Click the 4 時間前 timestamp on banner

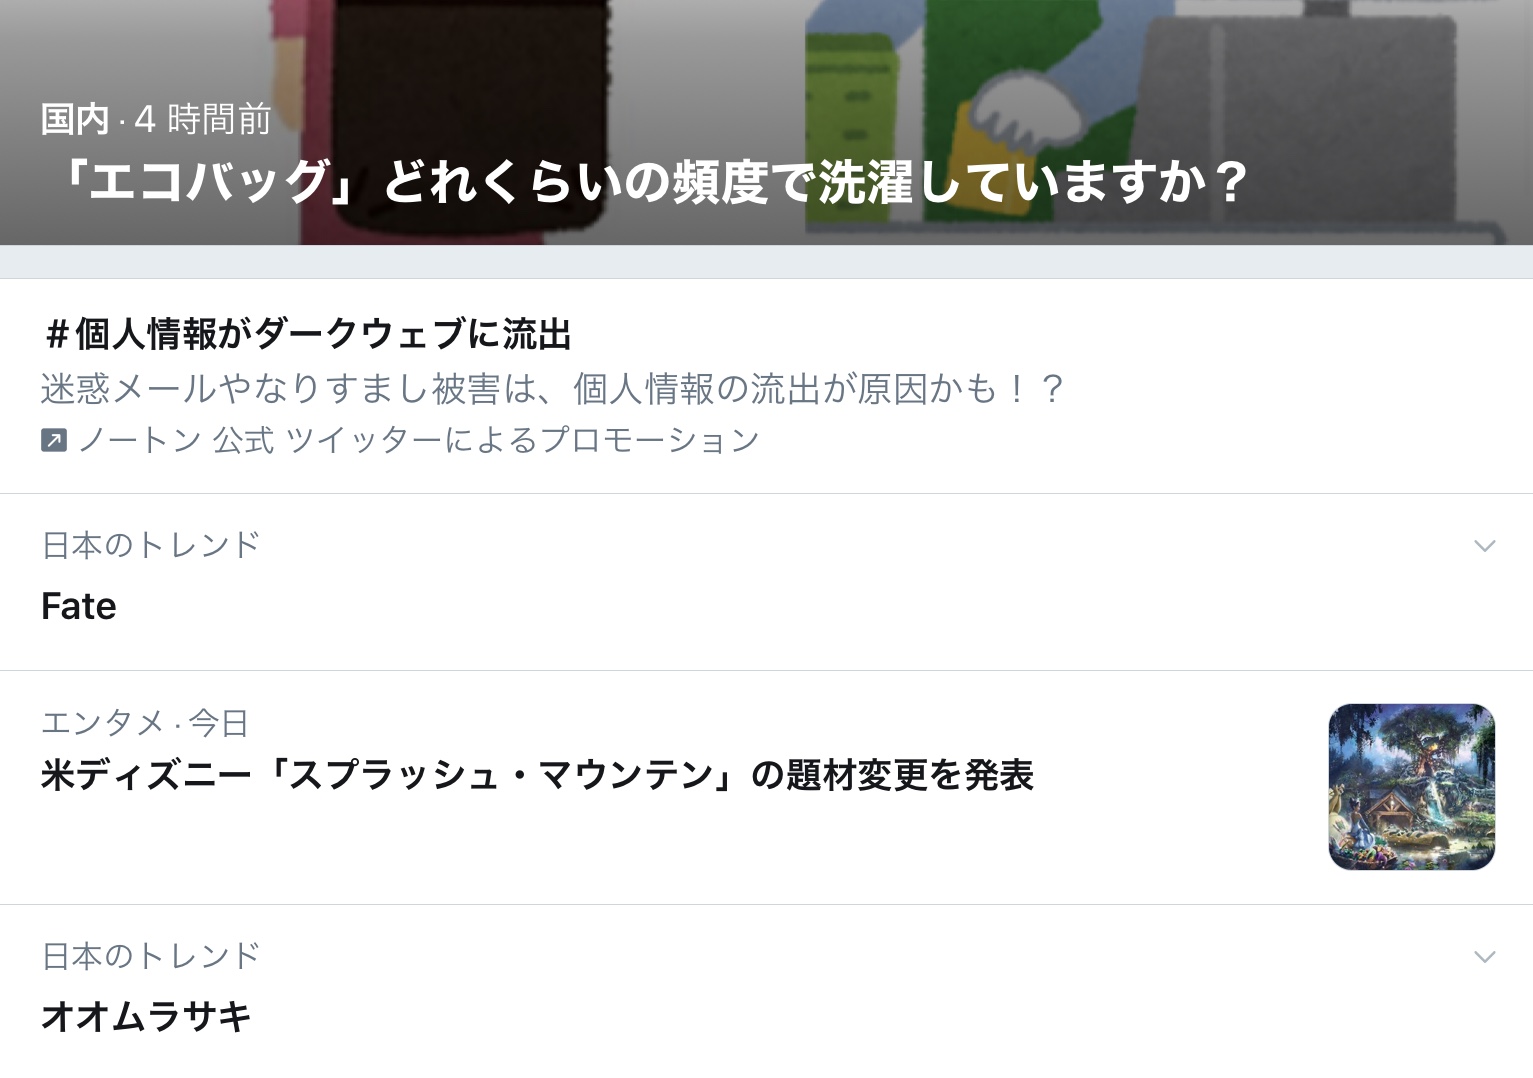203,120
